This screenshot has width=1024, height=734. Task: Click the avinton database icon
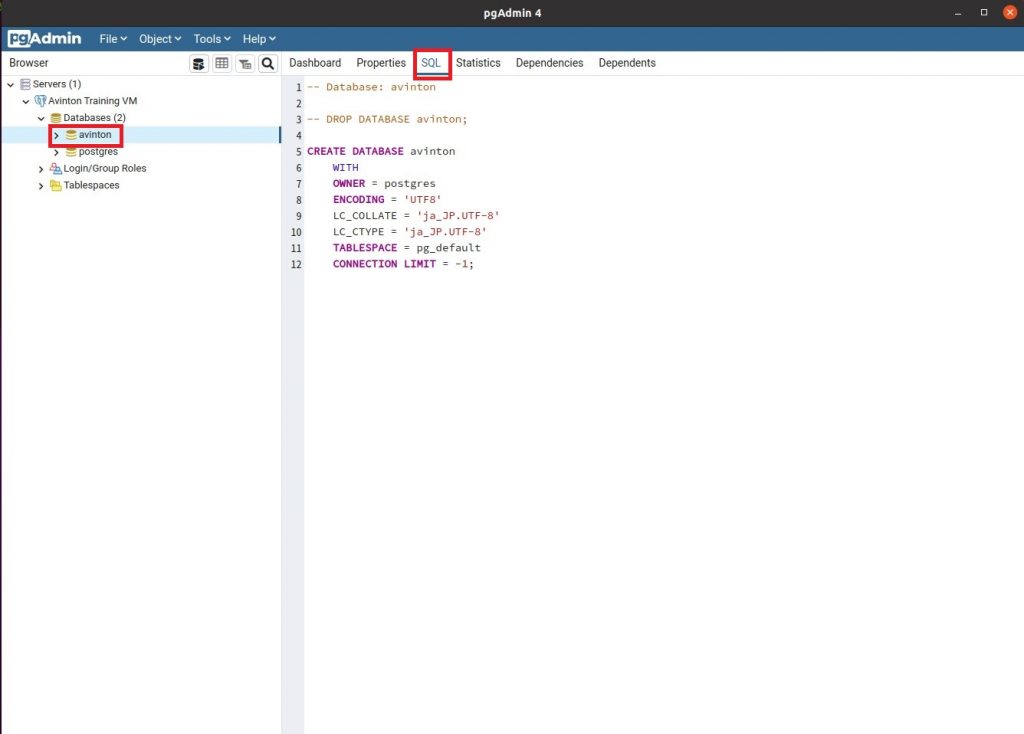pos(70,135)
